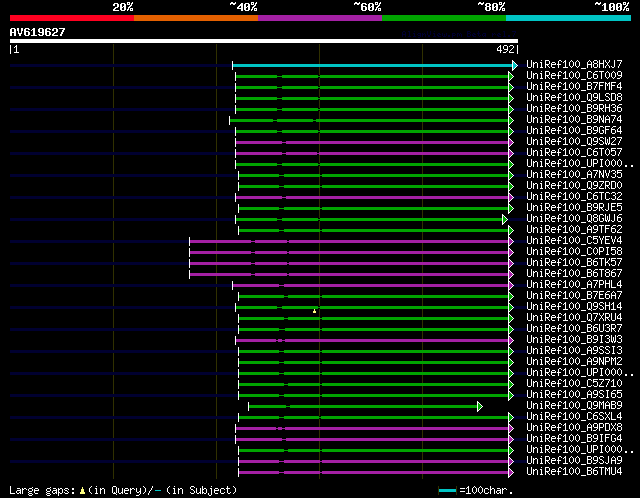Screen dimensions: 640x498
Task: Open the UniRef100_B7FMF4 entry
Action: [574, 87]
